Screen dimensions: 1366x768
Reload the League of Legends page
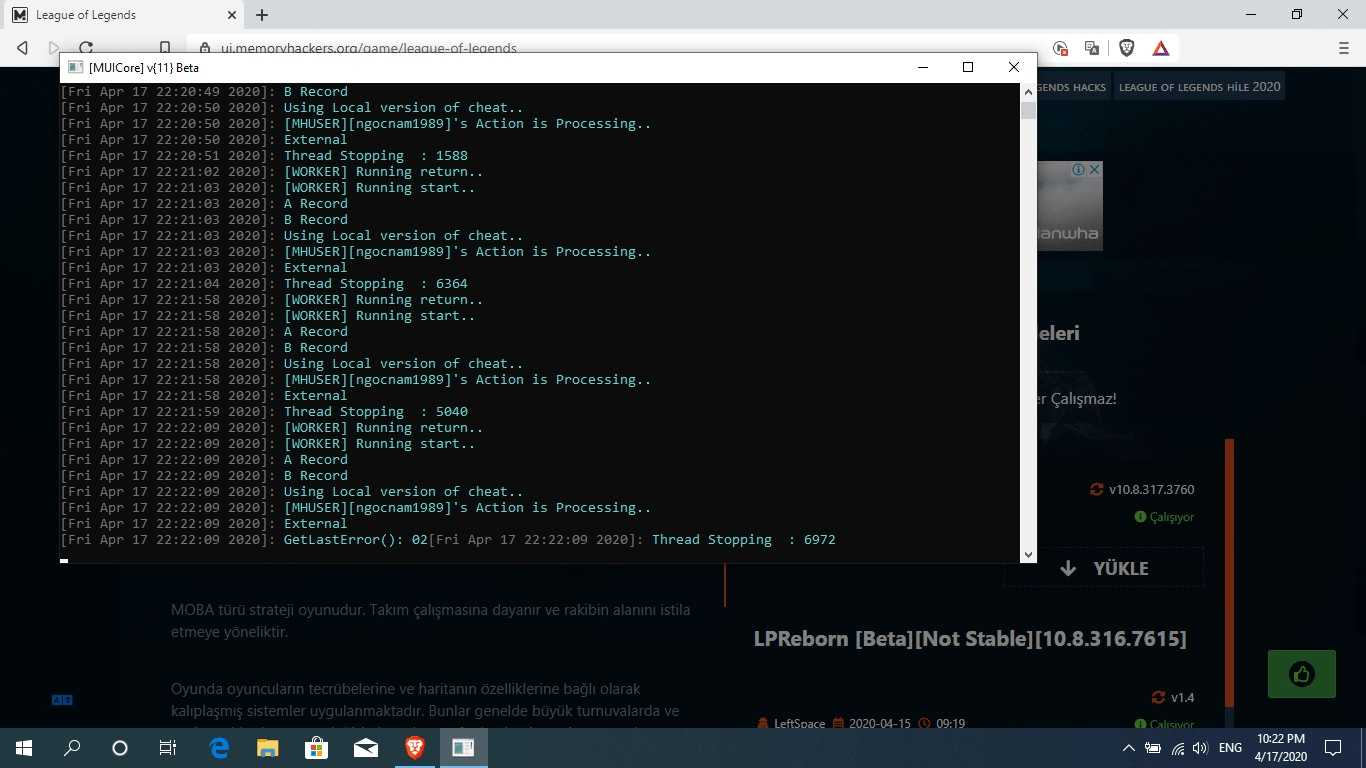[86, 48]
